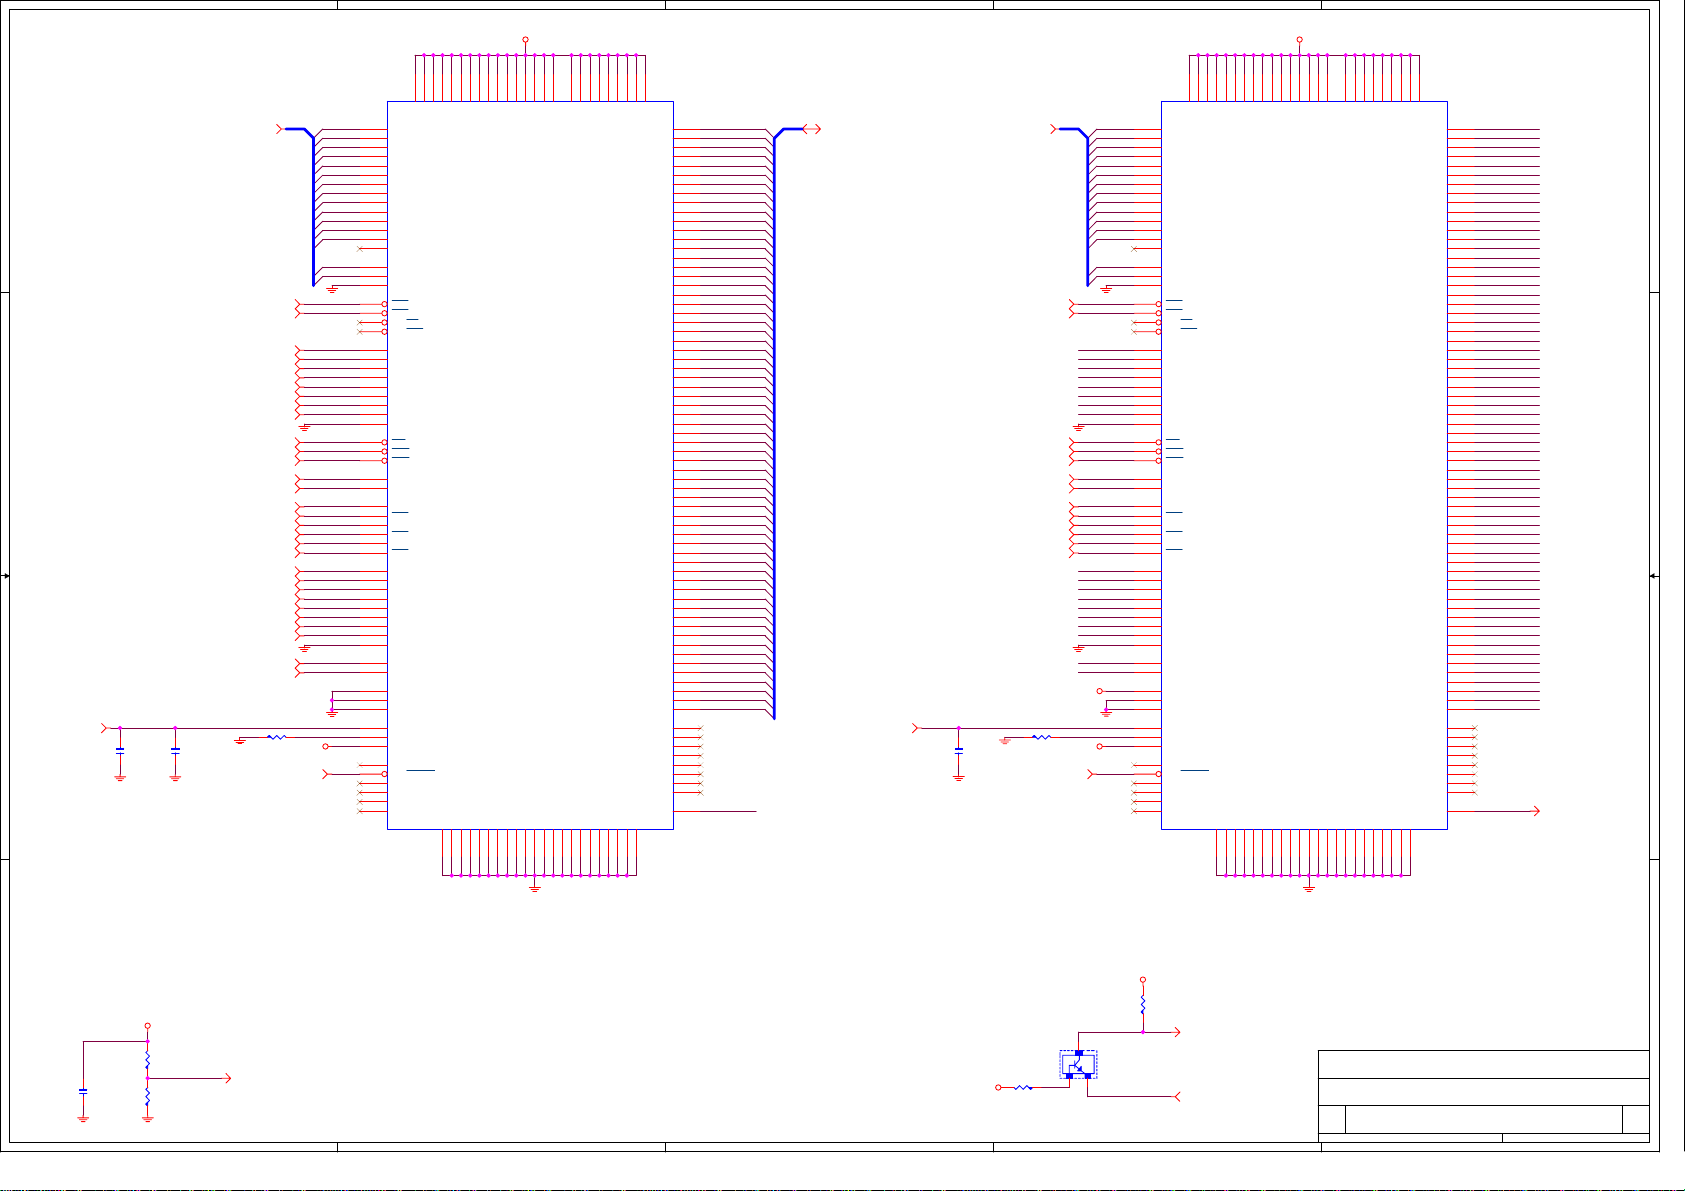Click the bidirectional bus port right of the left IC
Screen dimensions: 1685x1191
point(813,129)
